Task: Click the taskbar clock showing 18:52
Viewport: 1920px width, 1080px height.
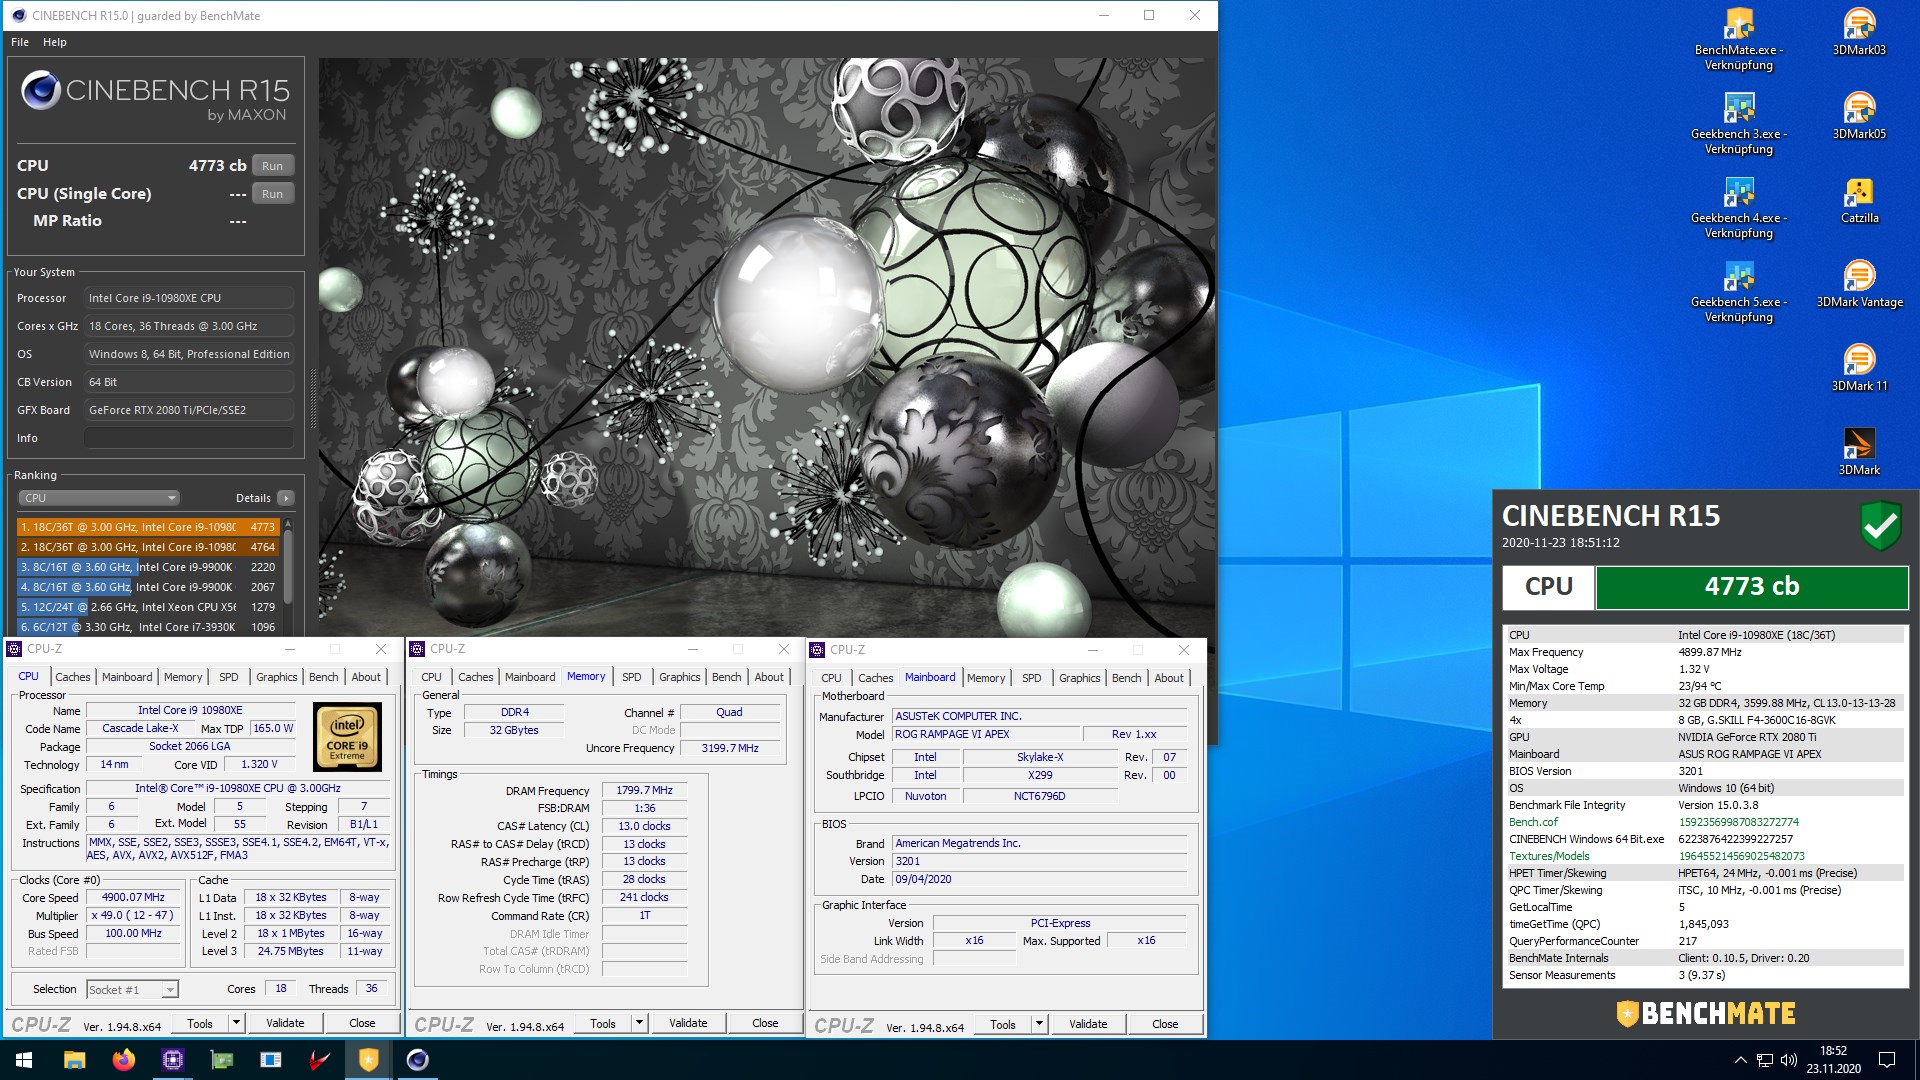Action: [1833, 1060]
